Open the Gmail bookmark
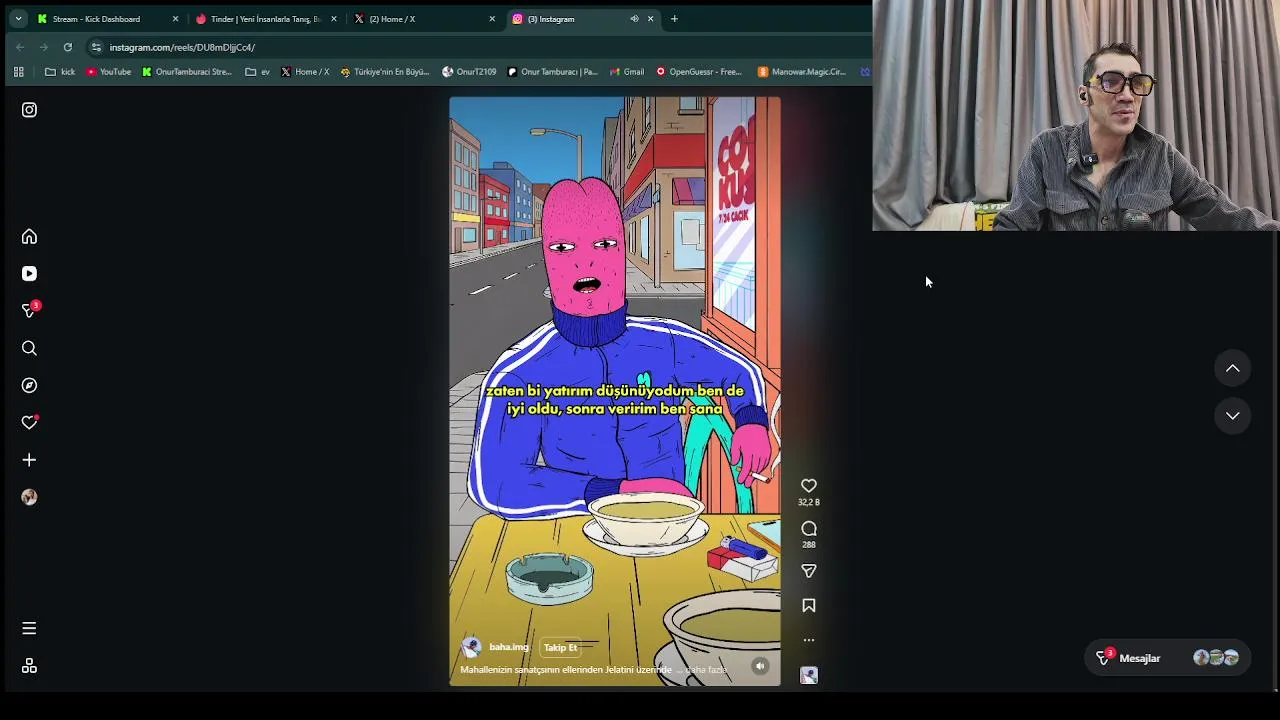This screenshot has height=720, width=1280. 627,72
